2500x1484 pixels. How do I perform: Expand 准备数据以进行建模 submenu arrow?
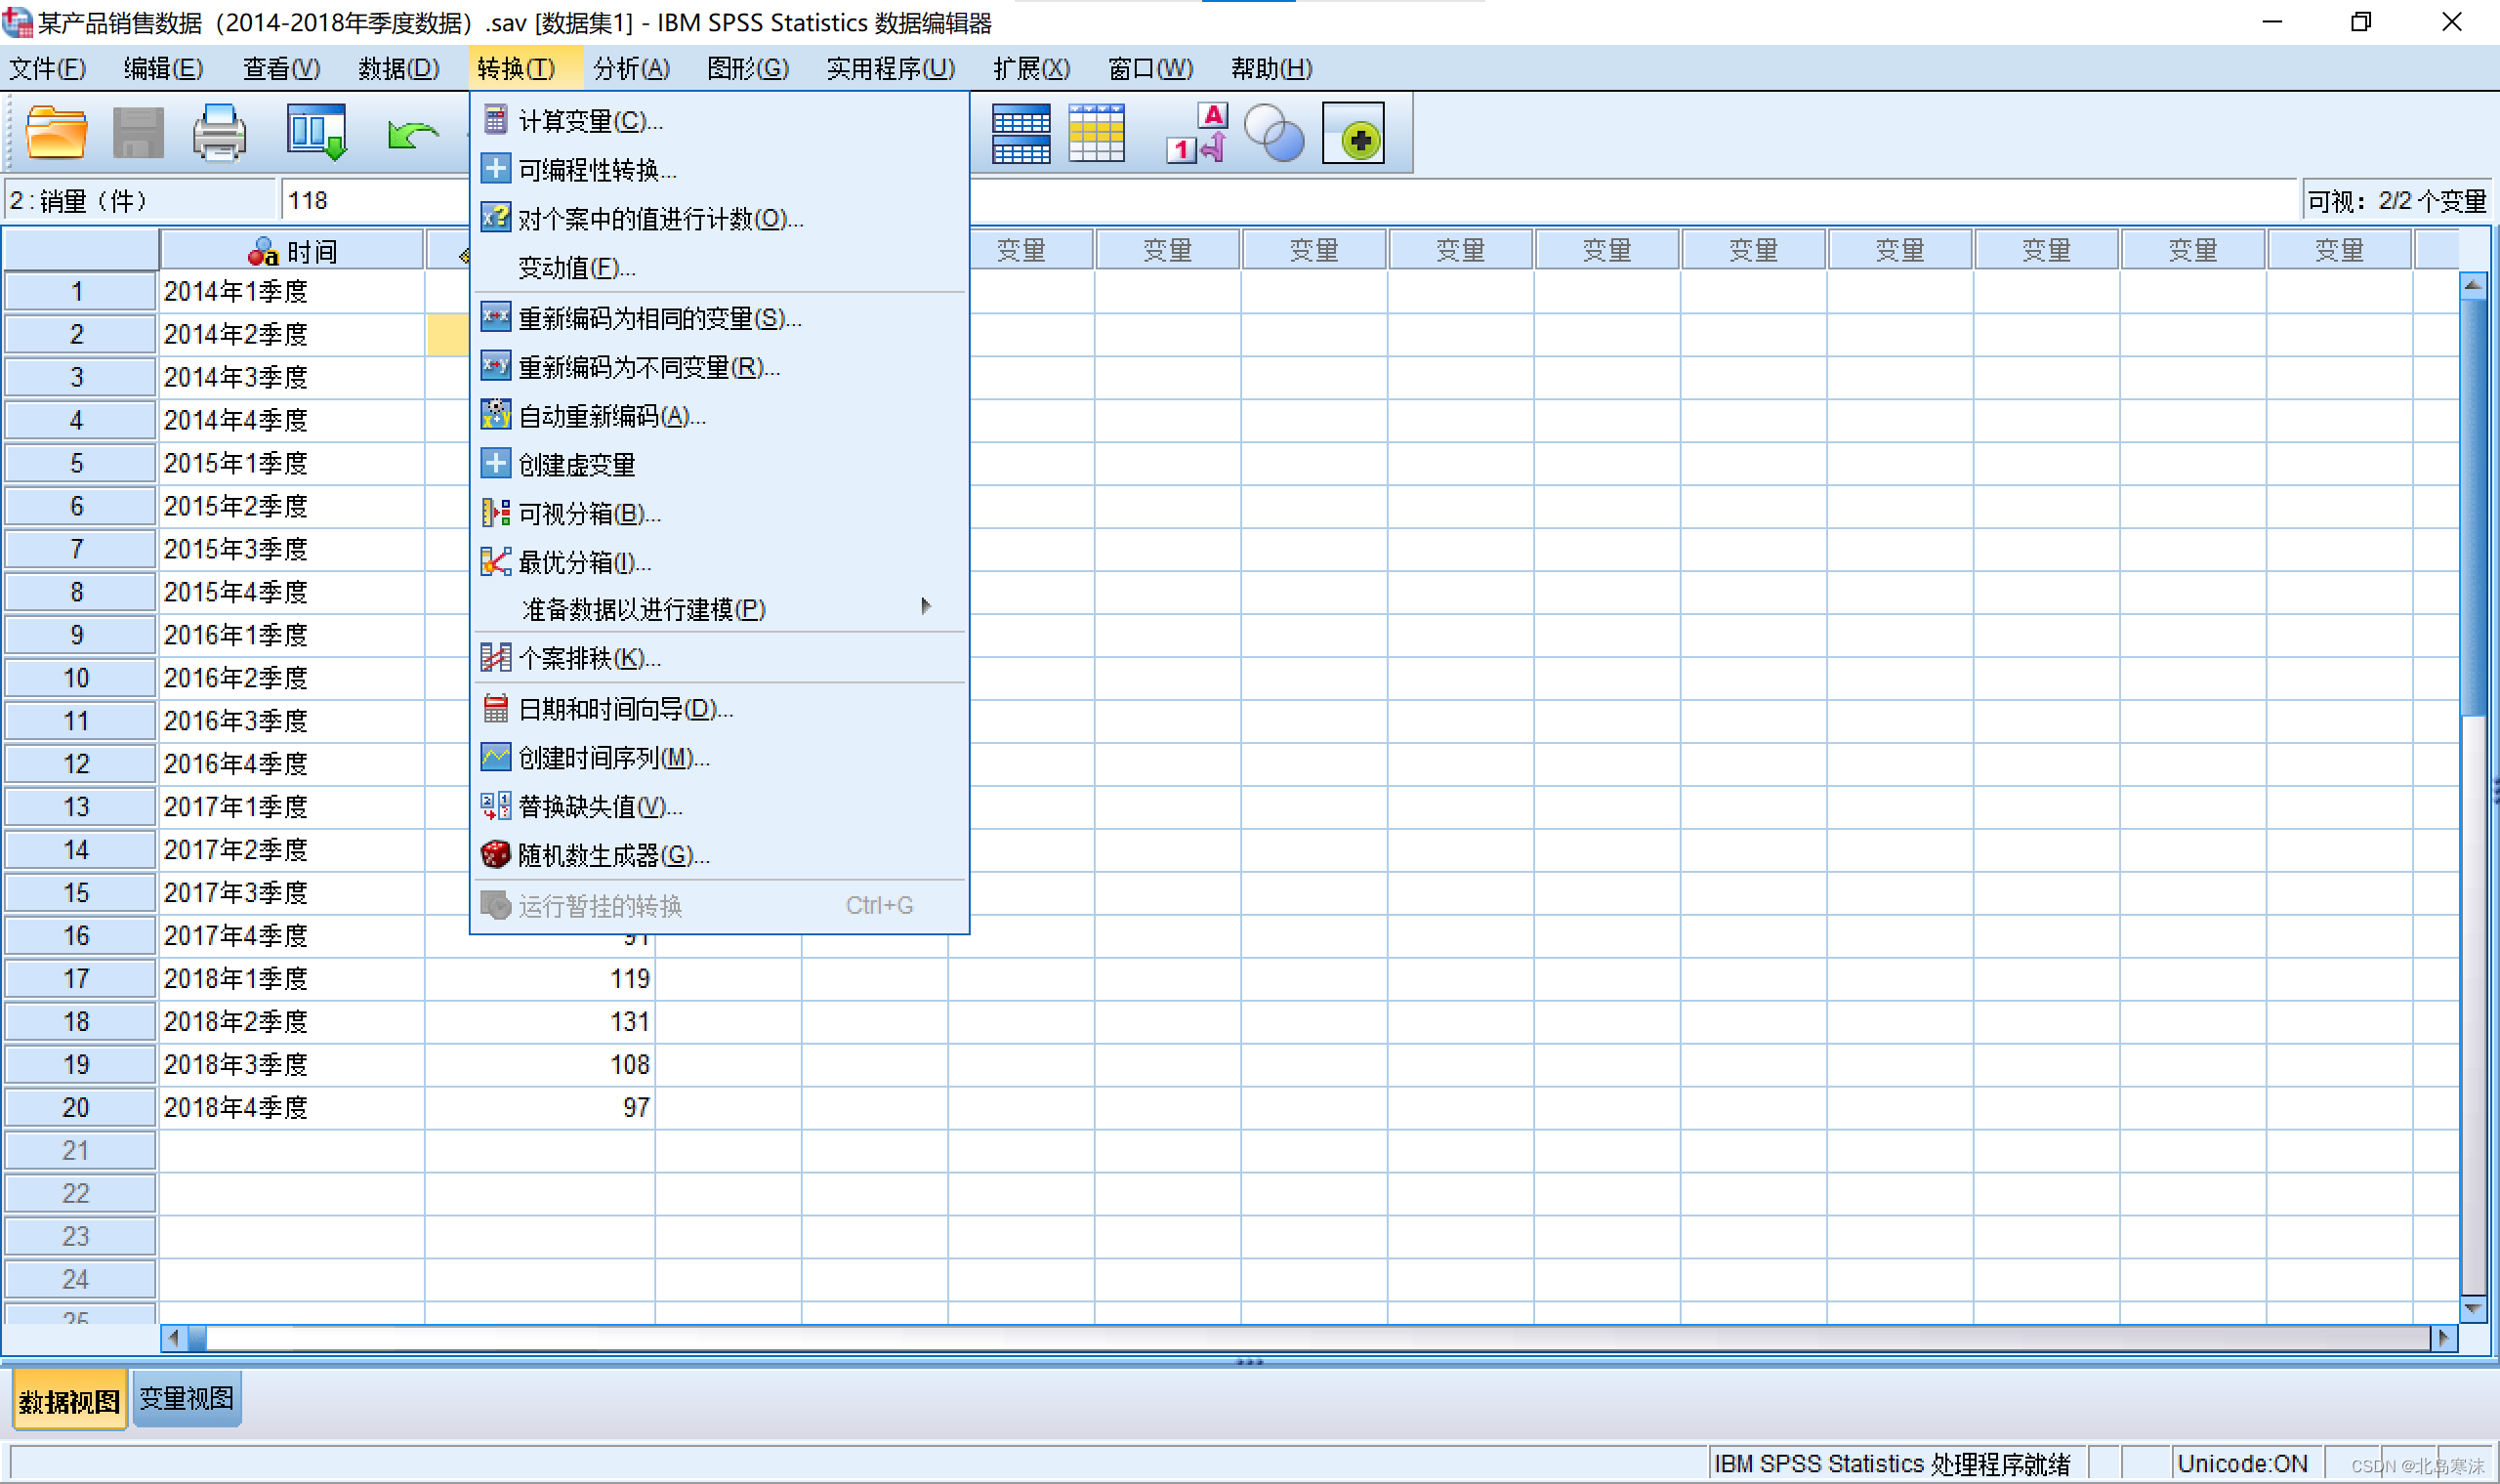[926, 607]
